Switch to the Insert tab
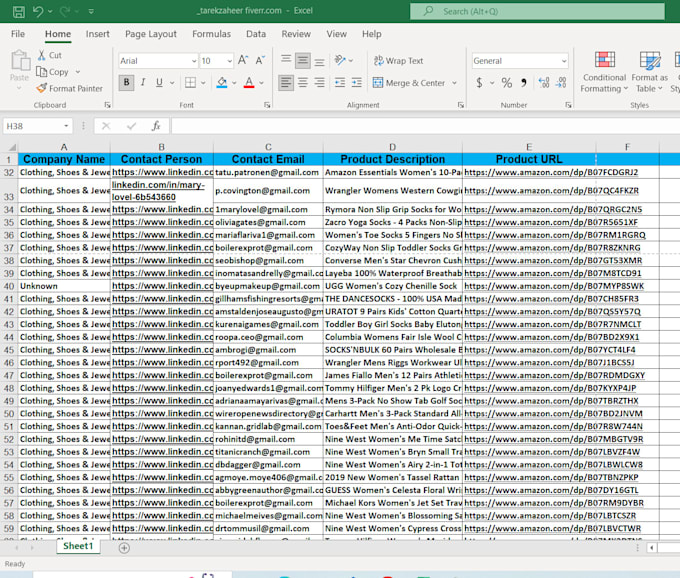The image size is (680, 578). (98, 34)
